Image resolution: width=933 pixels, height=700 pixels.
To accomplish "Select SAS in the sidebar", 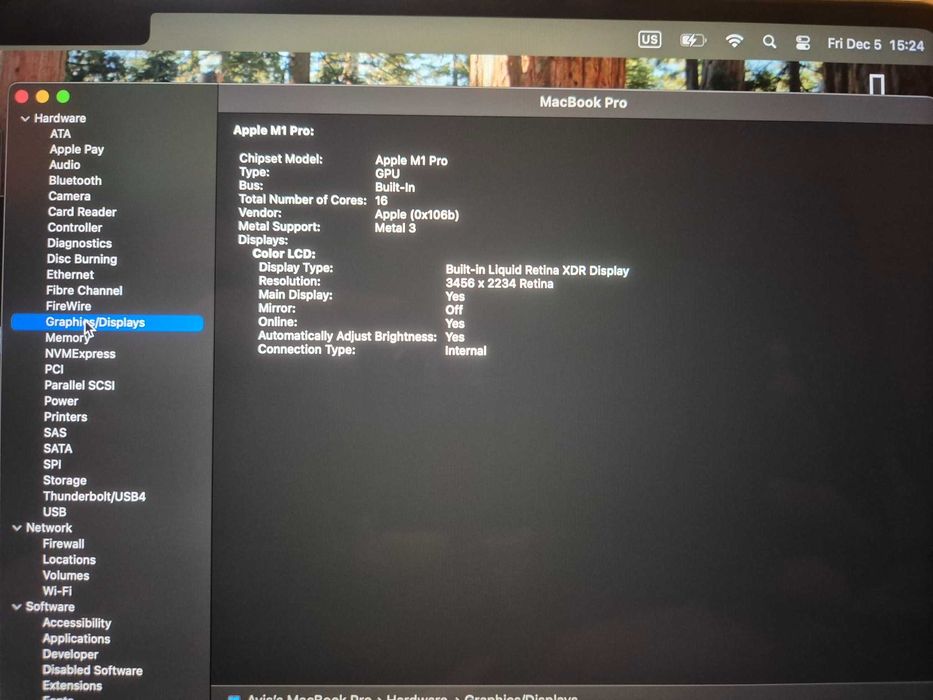I will point(55,433).
